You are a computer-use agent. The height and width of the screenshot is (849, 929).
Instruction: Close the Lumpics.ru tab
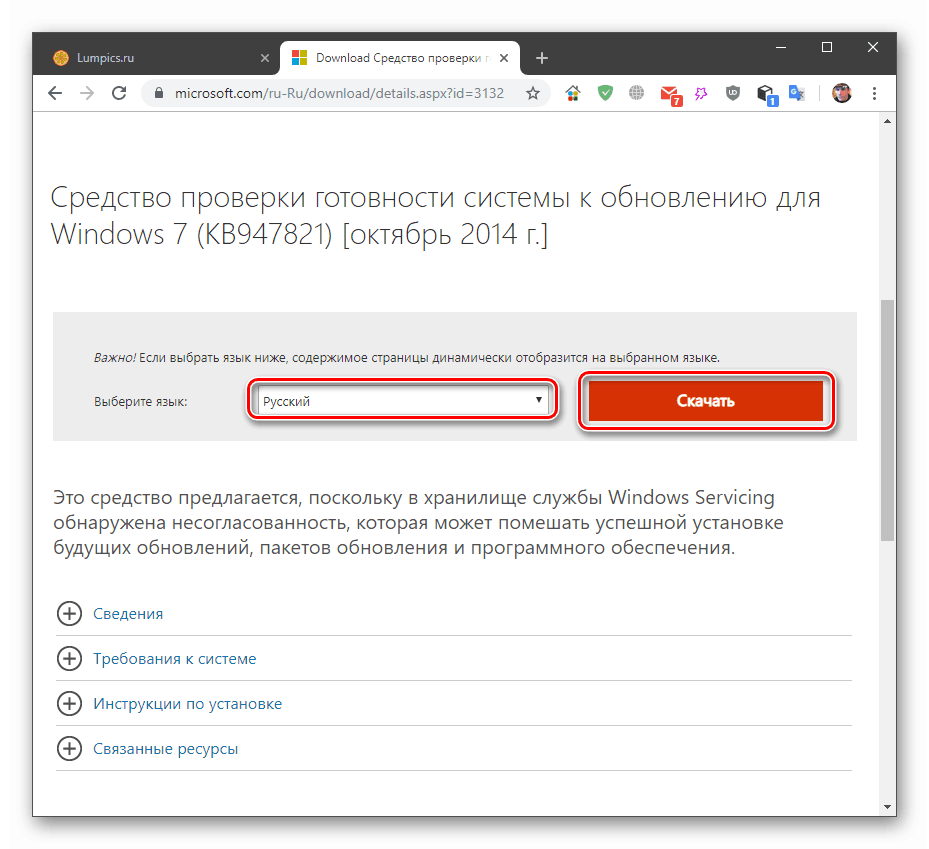tap(265, 58)
